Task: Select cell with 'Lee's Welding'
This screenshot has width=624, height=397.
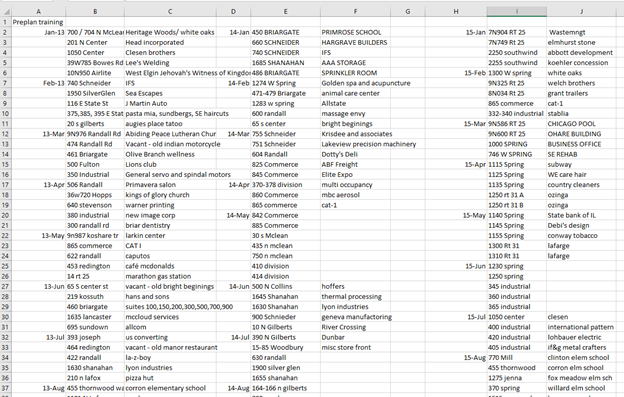Action: 170,63
